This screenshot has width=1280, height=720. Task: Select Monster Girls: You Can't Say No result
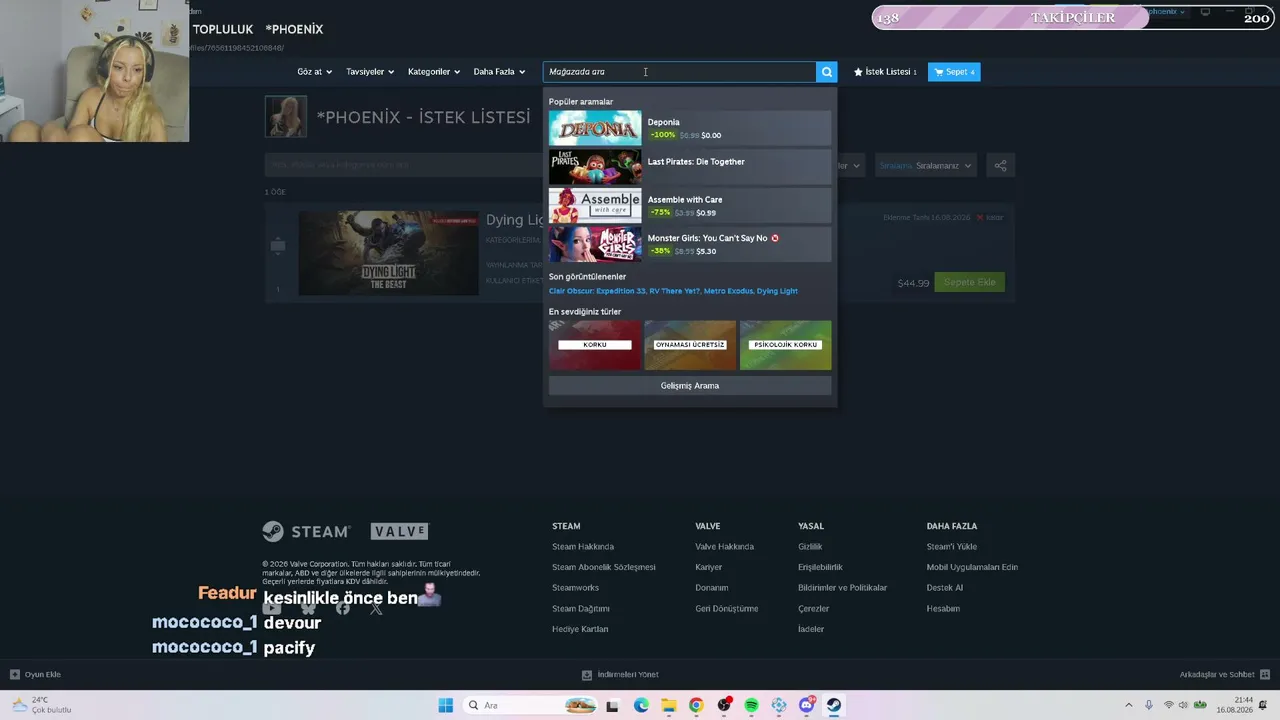tap(690, 244)
